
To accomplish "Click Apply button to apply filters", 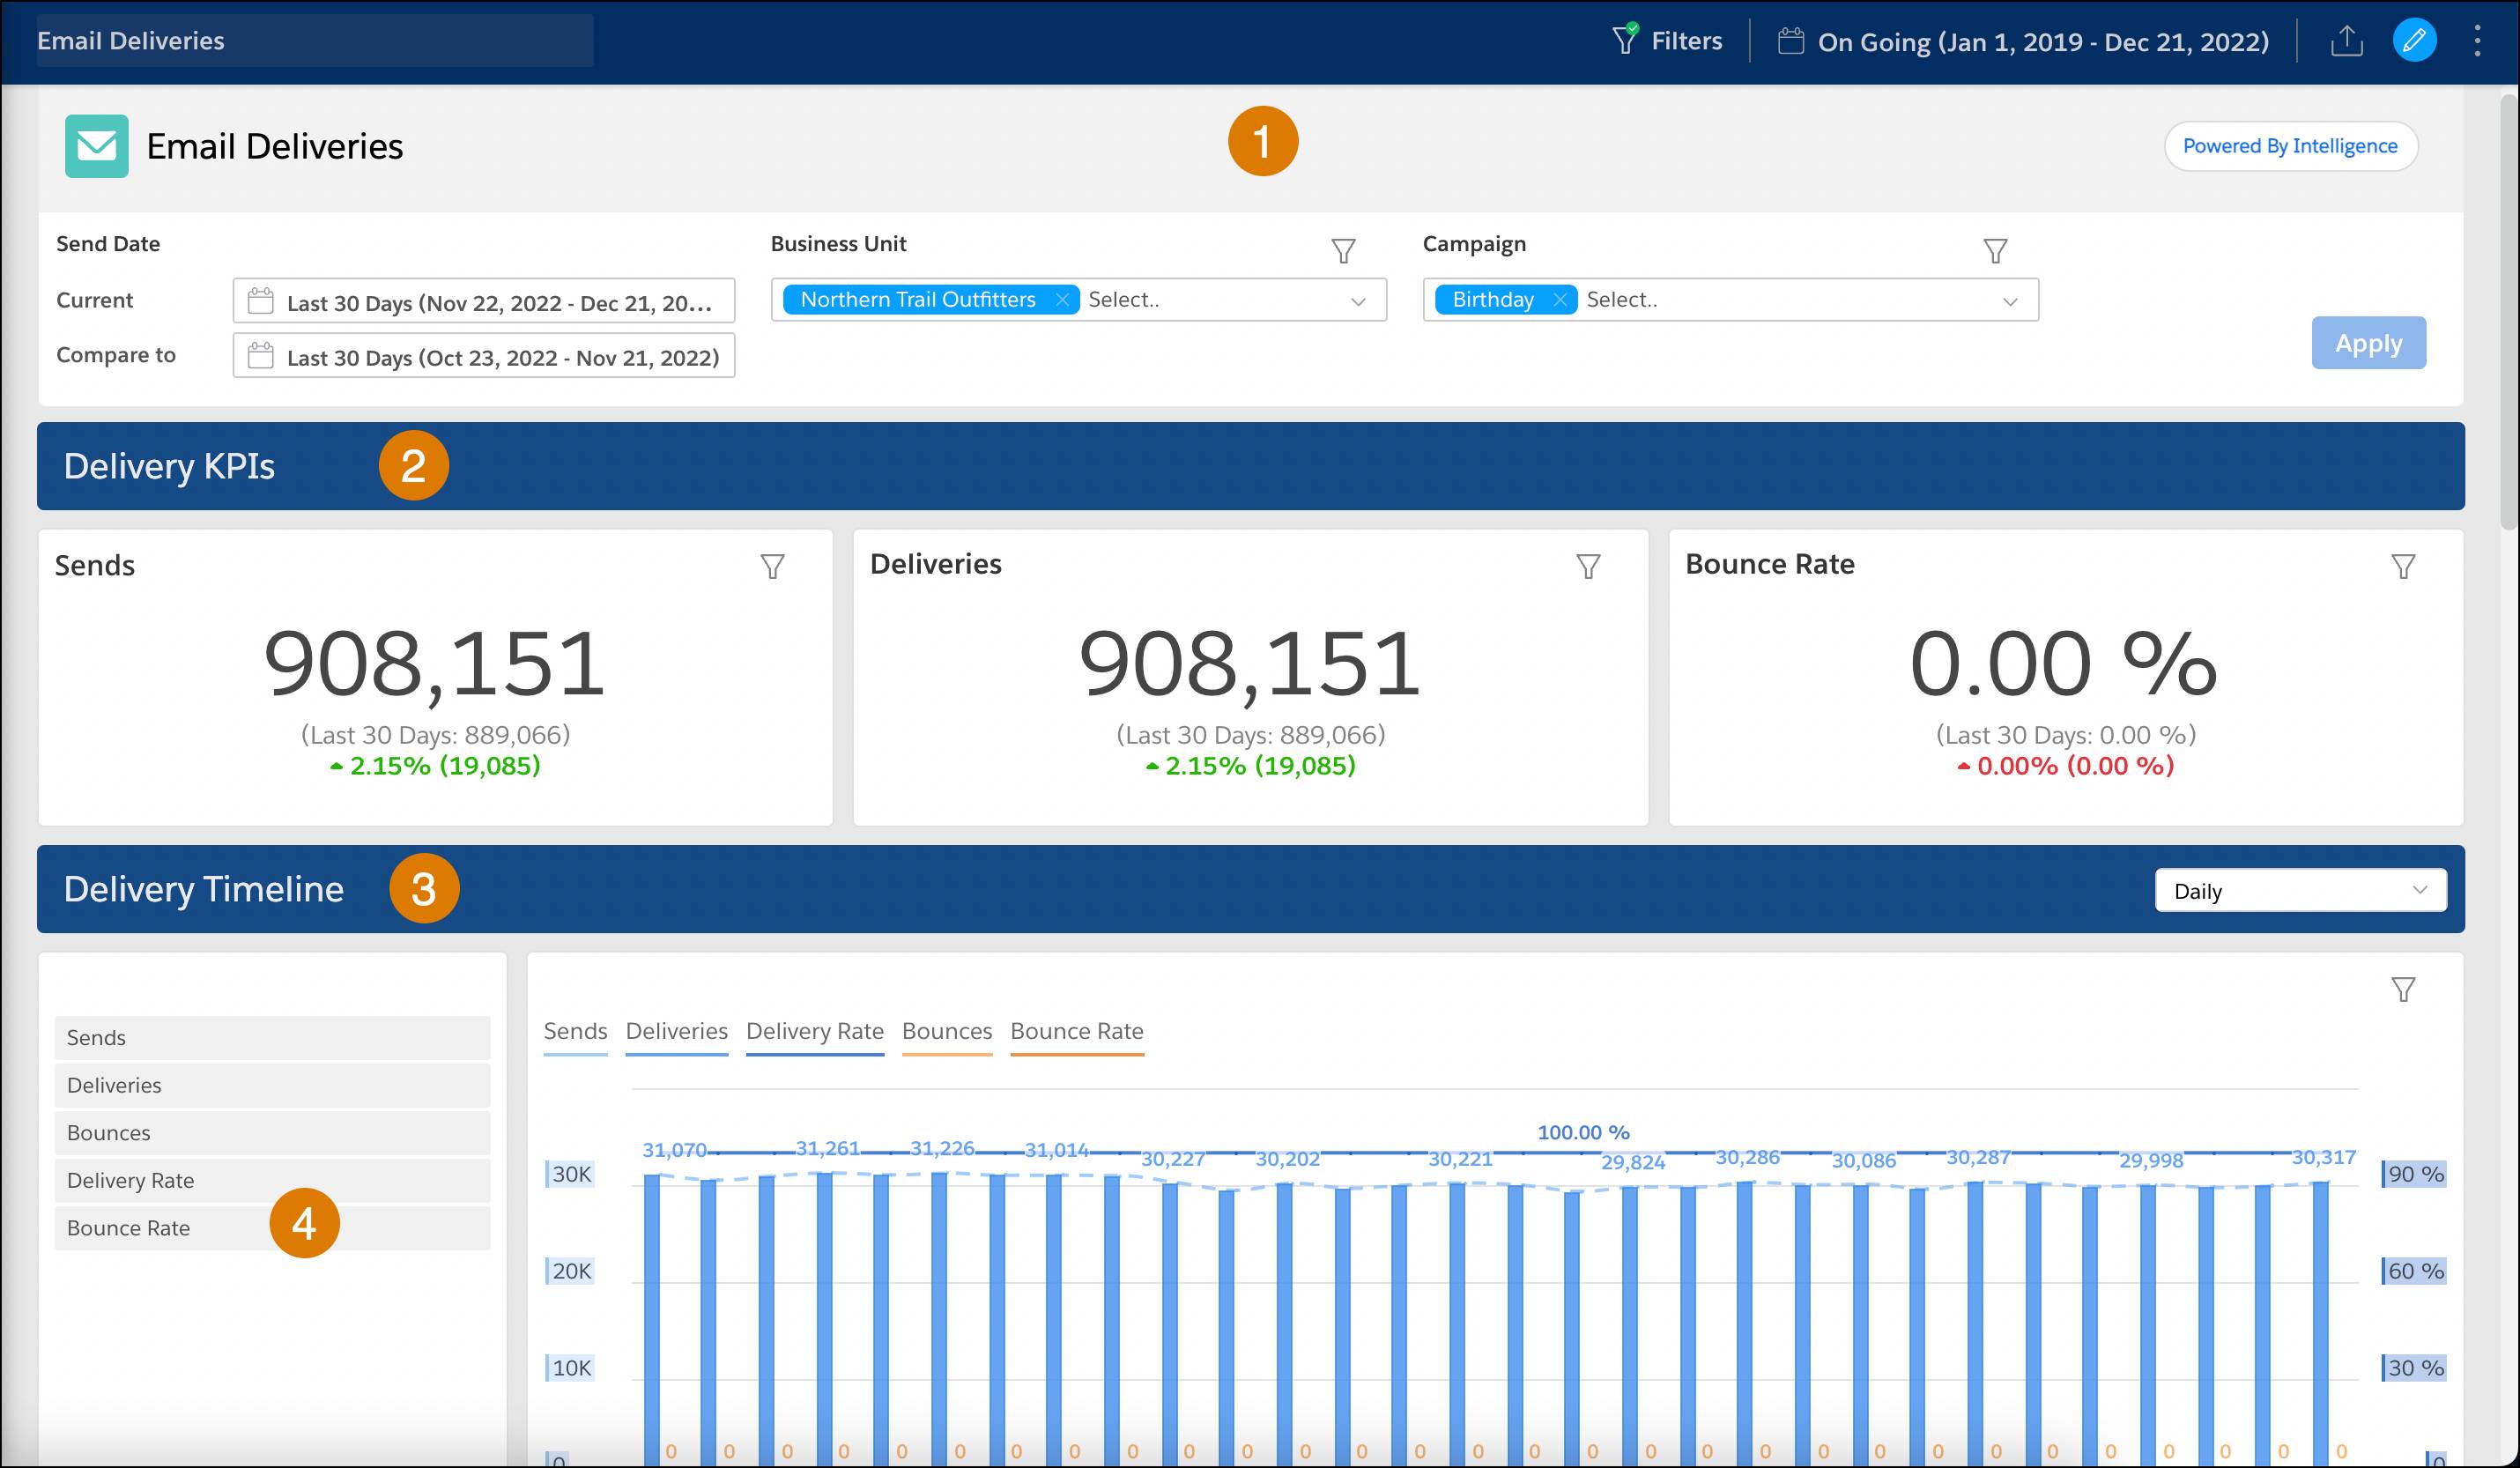I will (x=2368, y=341).
